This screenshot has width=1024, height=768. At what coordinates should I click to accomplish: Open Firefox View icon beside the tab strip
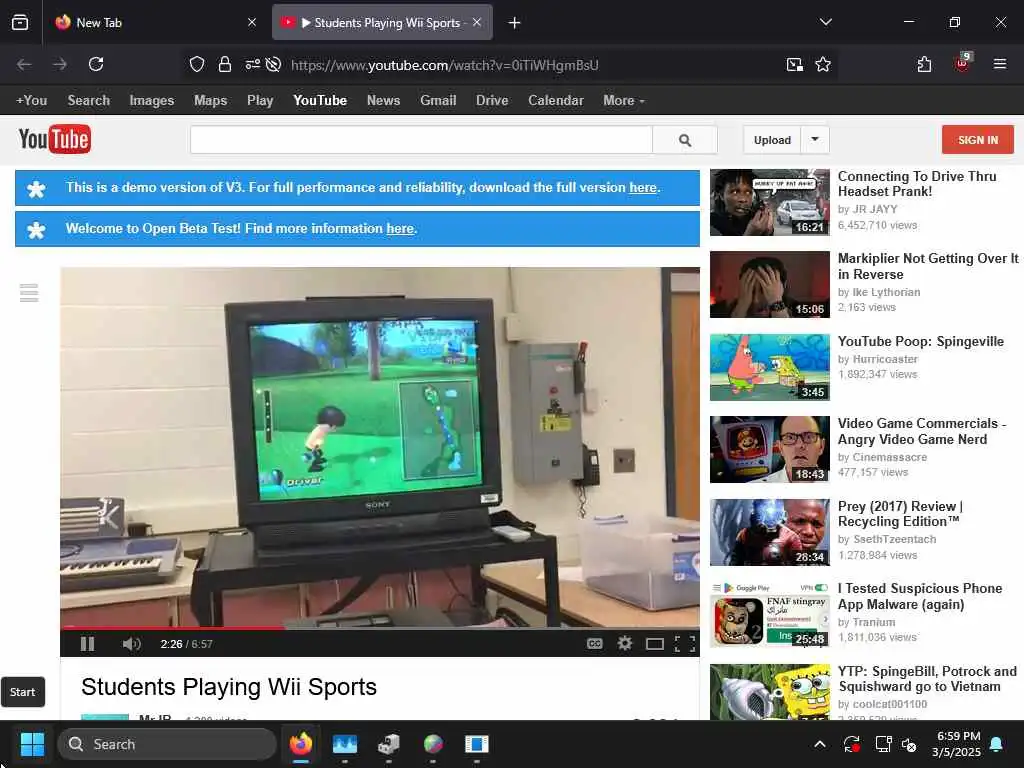20,22
